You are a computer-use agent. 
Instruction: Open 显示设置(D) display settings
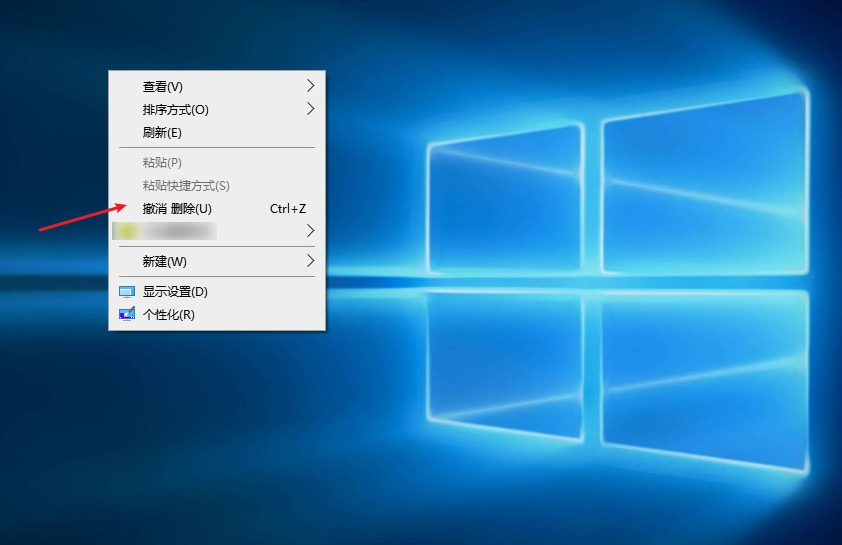coord(175,292)
